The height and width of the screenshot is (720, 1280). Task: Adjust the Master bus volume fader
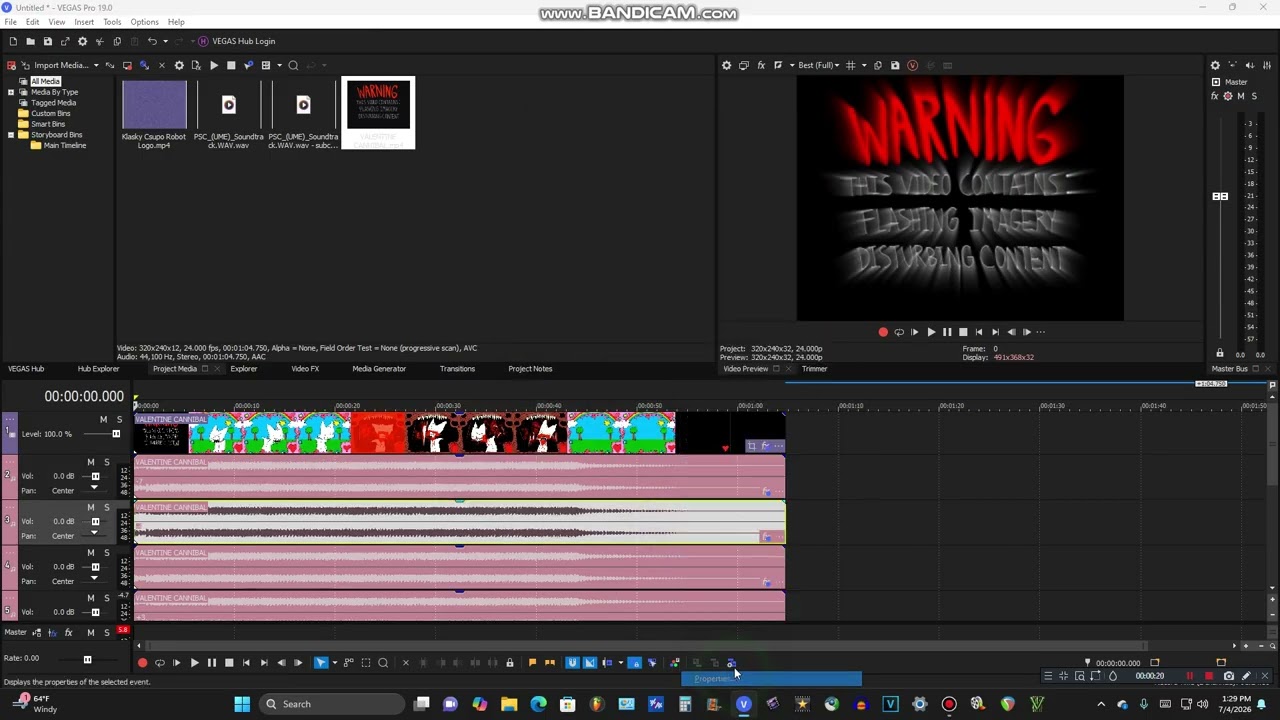(1220, 196)
